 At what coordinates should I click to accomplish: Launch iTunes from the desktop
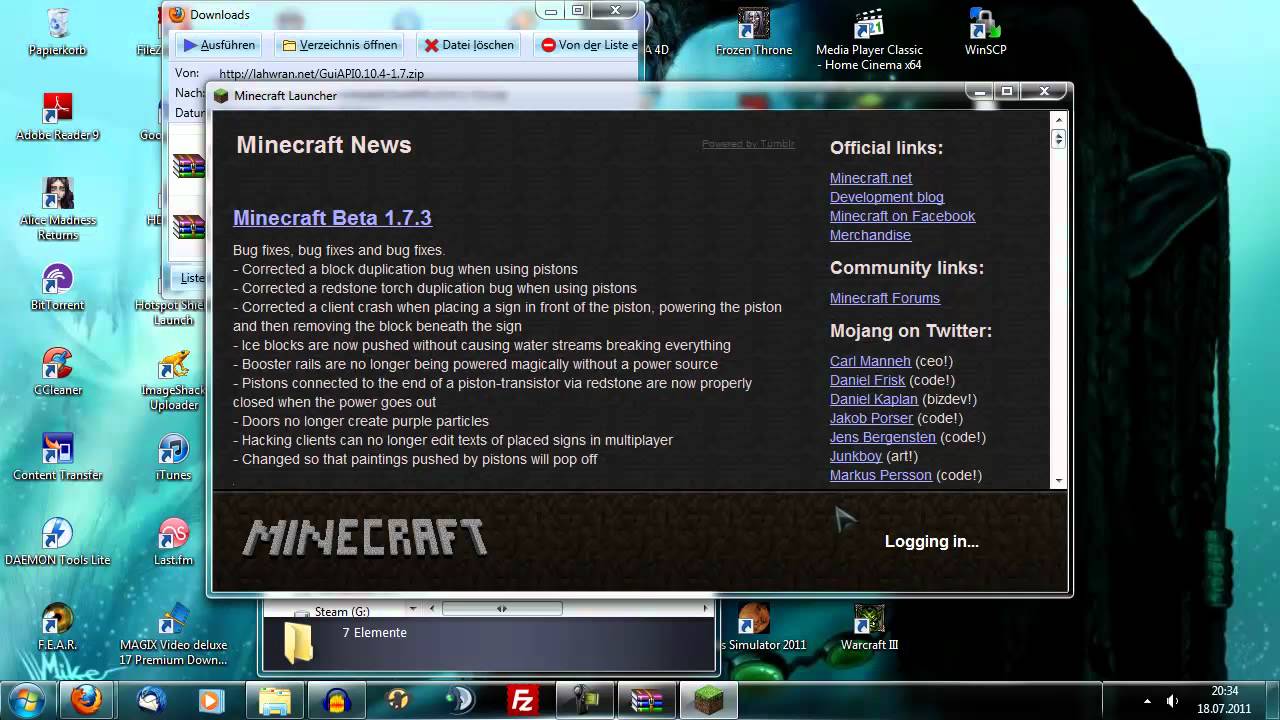point(174,457)
